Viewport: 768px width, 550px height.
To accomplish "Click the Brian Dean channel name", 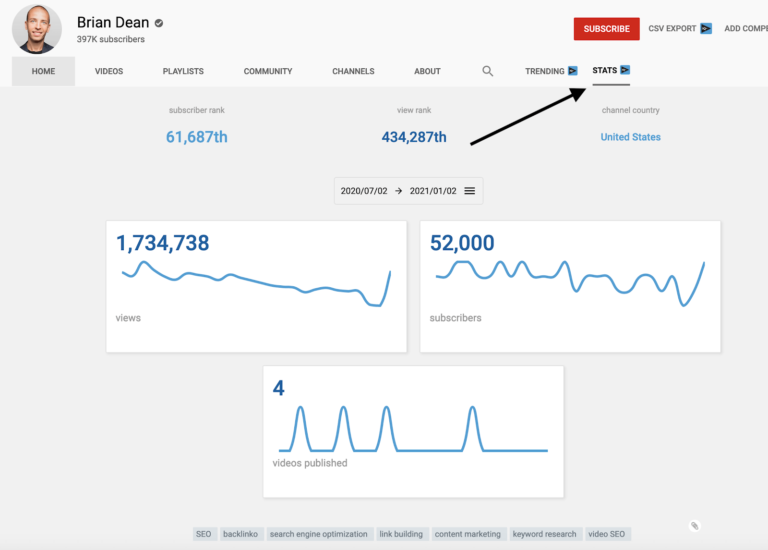I will point(113,23).
